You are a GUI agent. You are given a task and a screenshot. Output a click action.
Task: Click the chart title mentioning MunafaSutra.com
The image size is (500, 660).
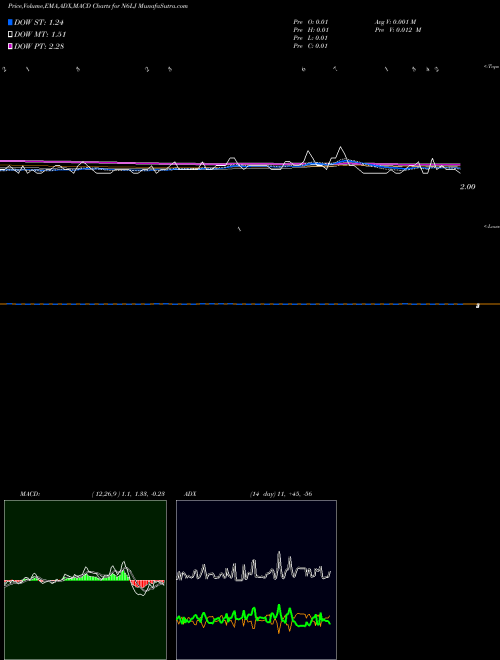click(x=98, y=6)
